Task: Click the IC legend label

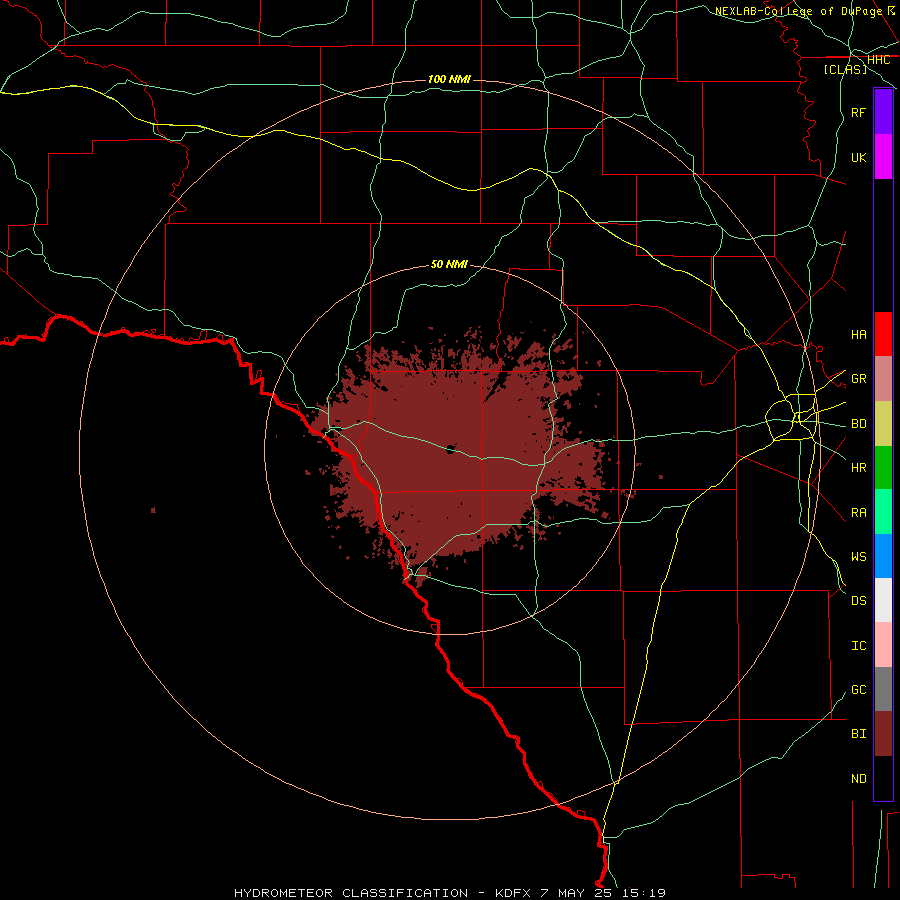Action: (x=858, y=646)
